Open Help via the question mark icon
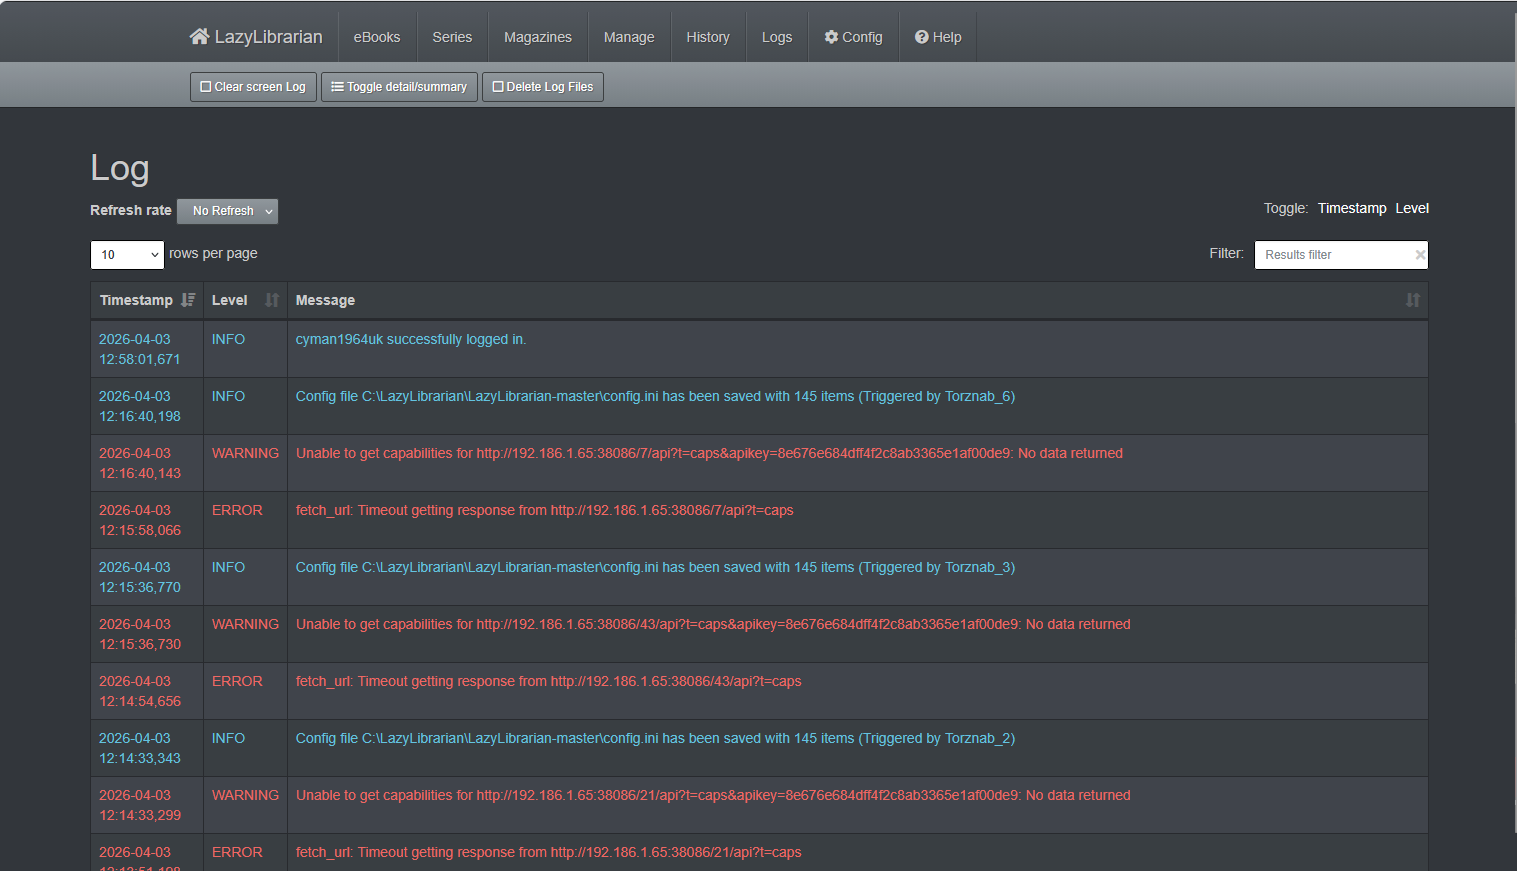 pyautogui.click(x=922, y=37)
